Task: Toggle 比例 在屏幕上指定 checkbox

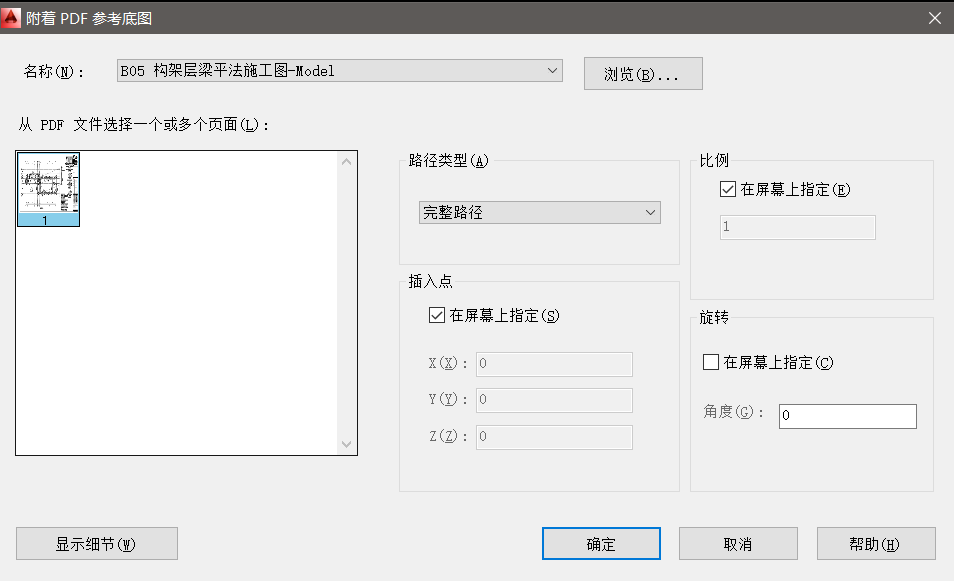Action: point(727,189)
